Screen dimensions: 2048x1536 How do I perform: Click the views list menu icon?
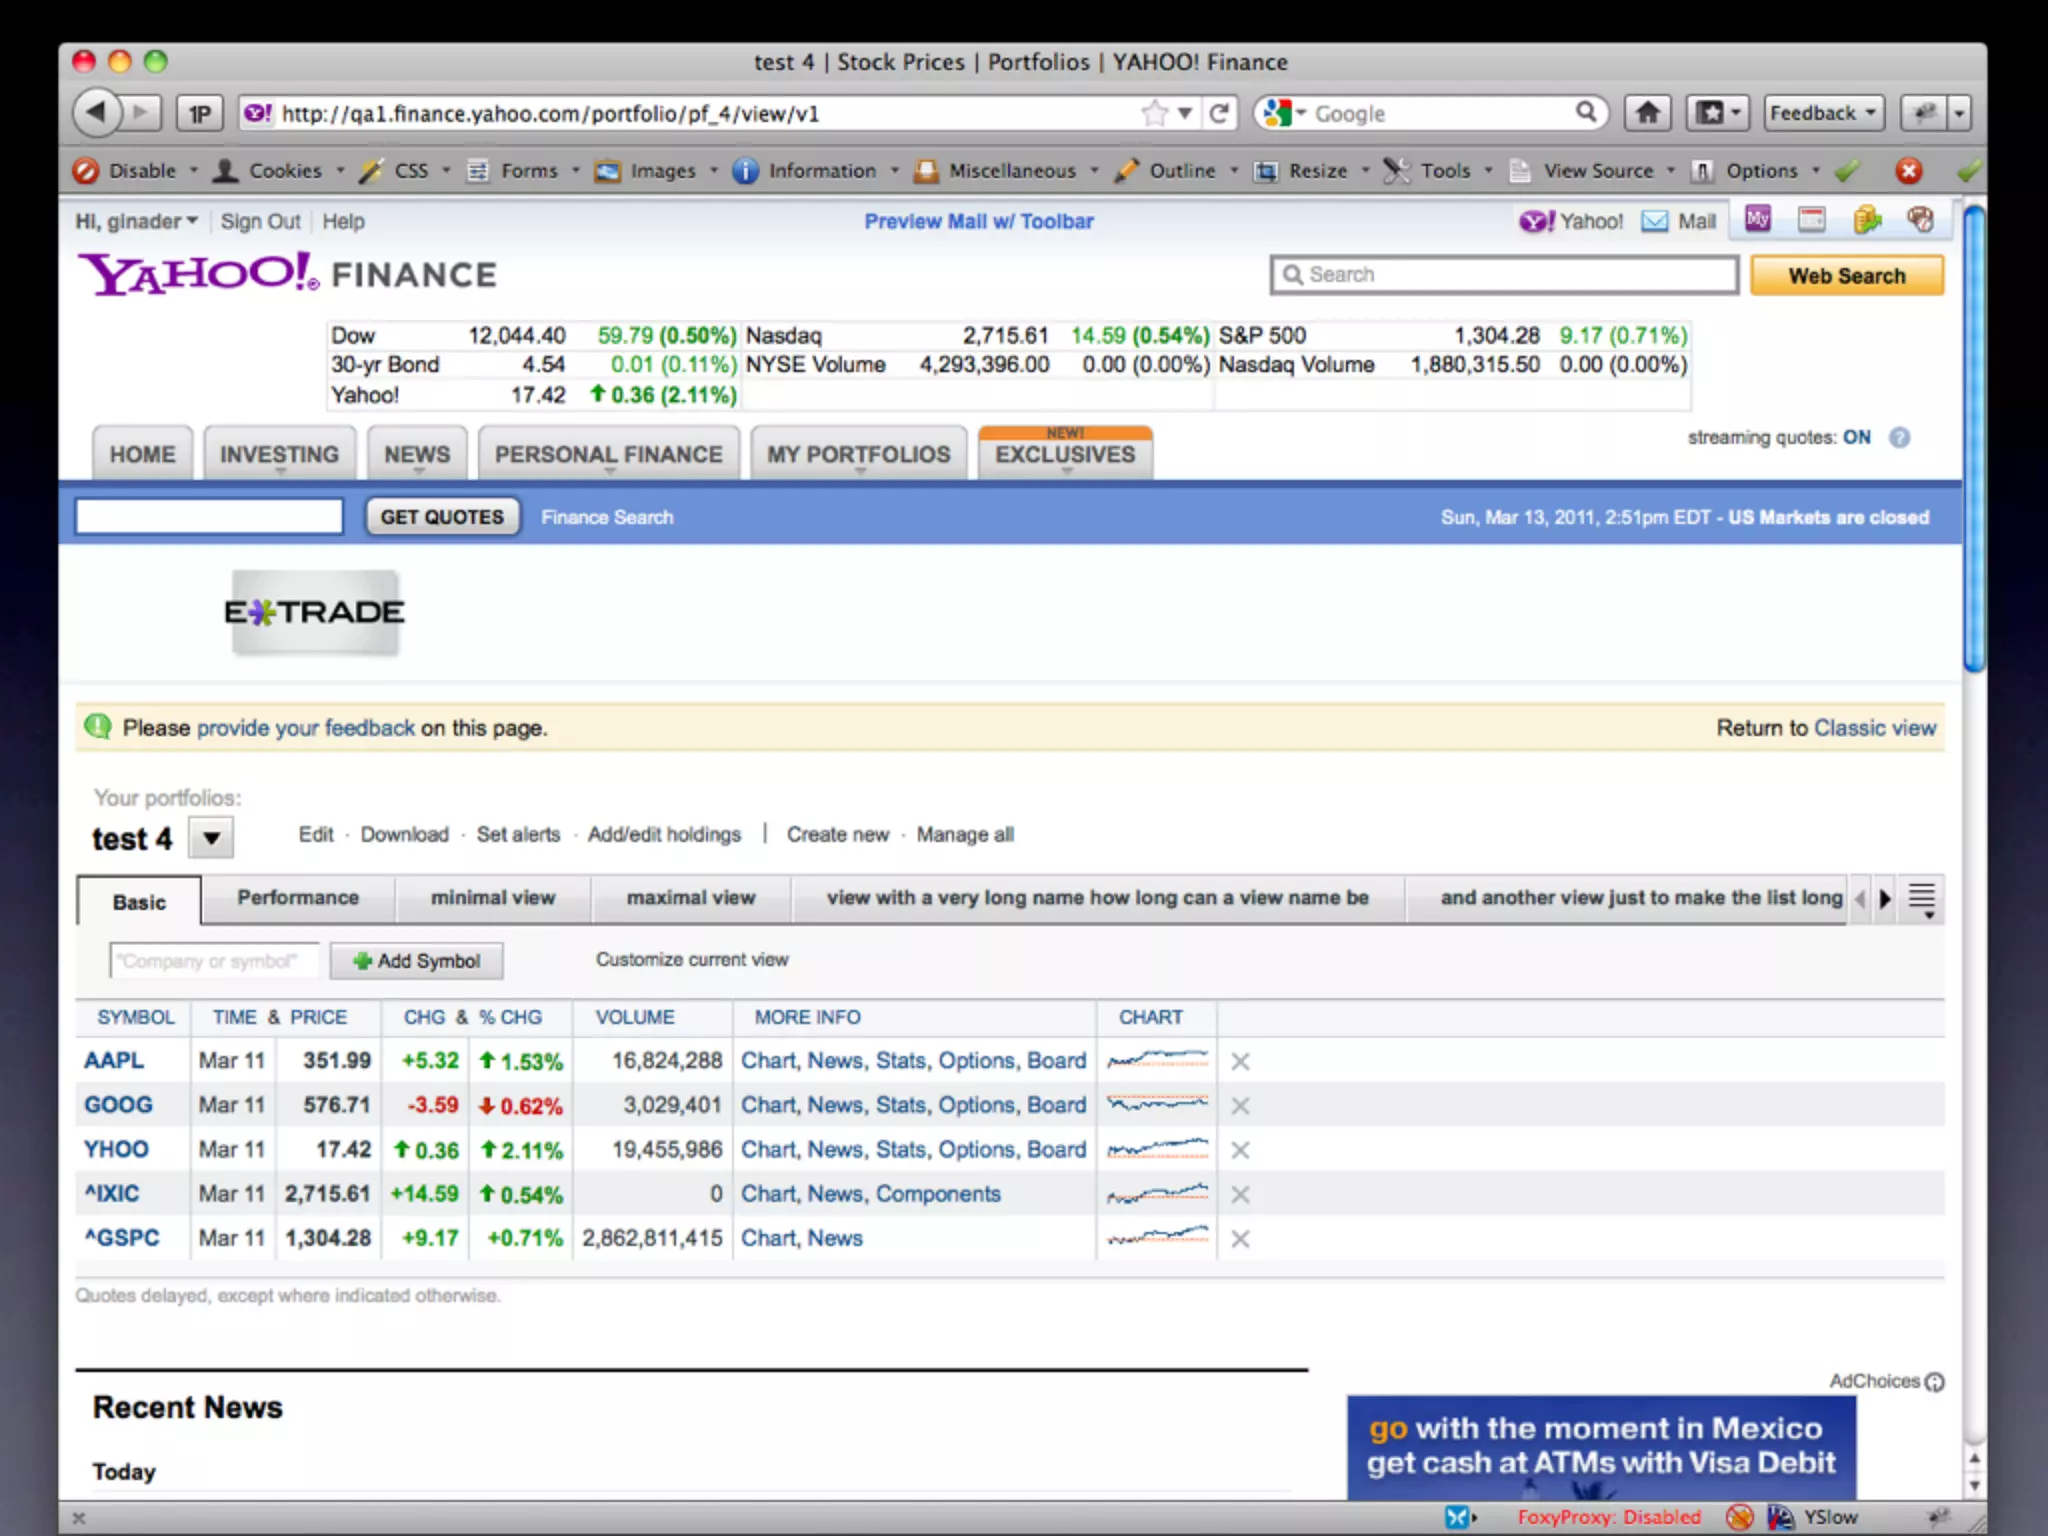point(1921,899)
